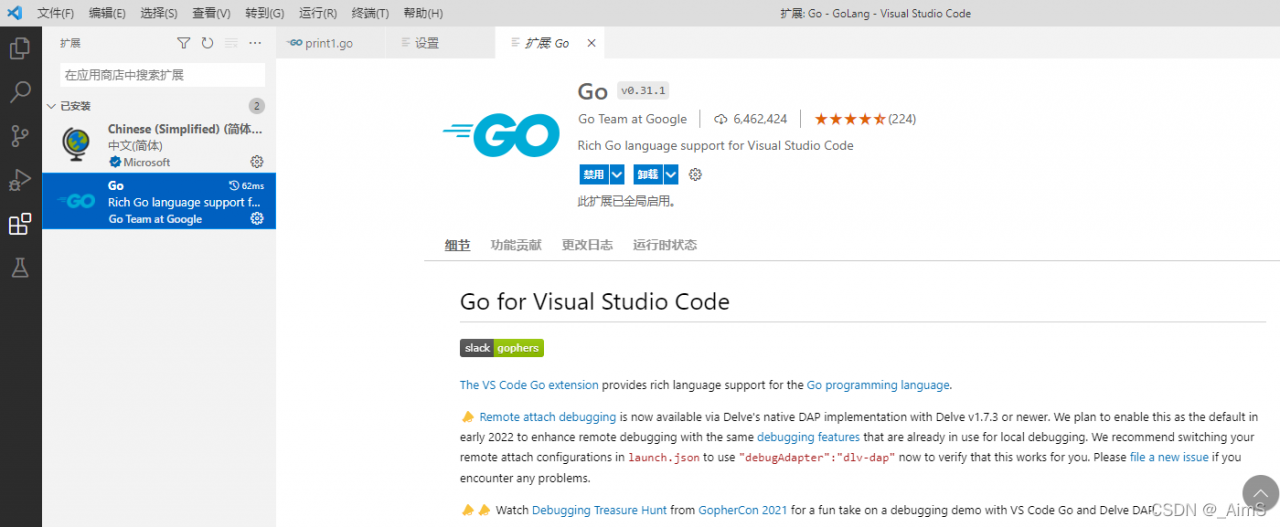
Task: Click the scroll-to-top round button
Action: (x=1260, y=494)
